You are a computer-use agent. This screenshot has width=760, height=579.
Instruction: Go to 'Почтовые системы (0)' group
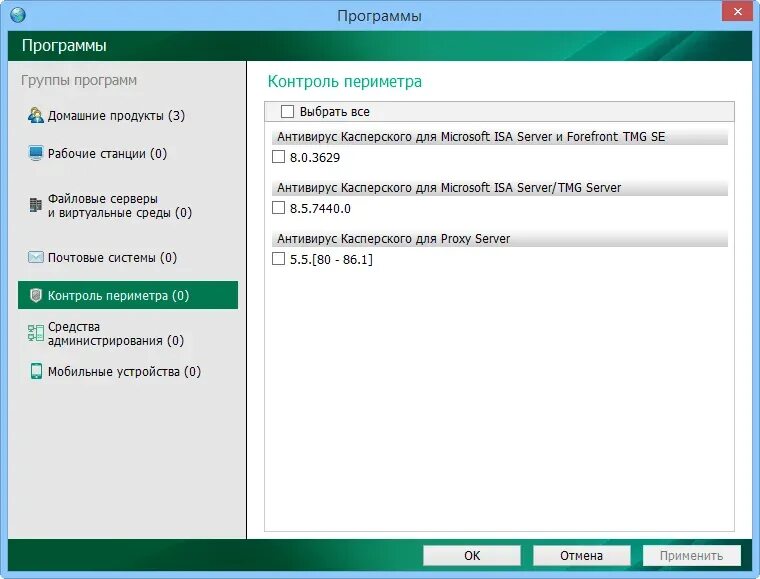tap(128, 257)
